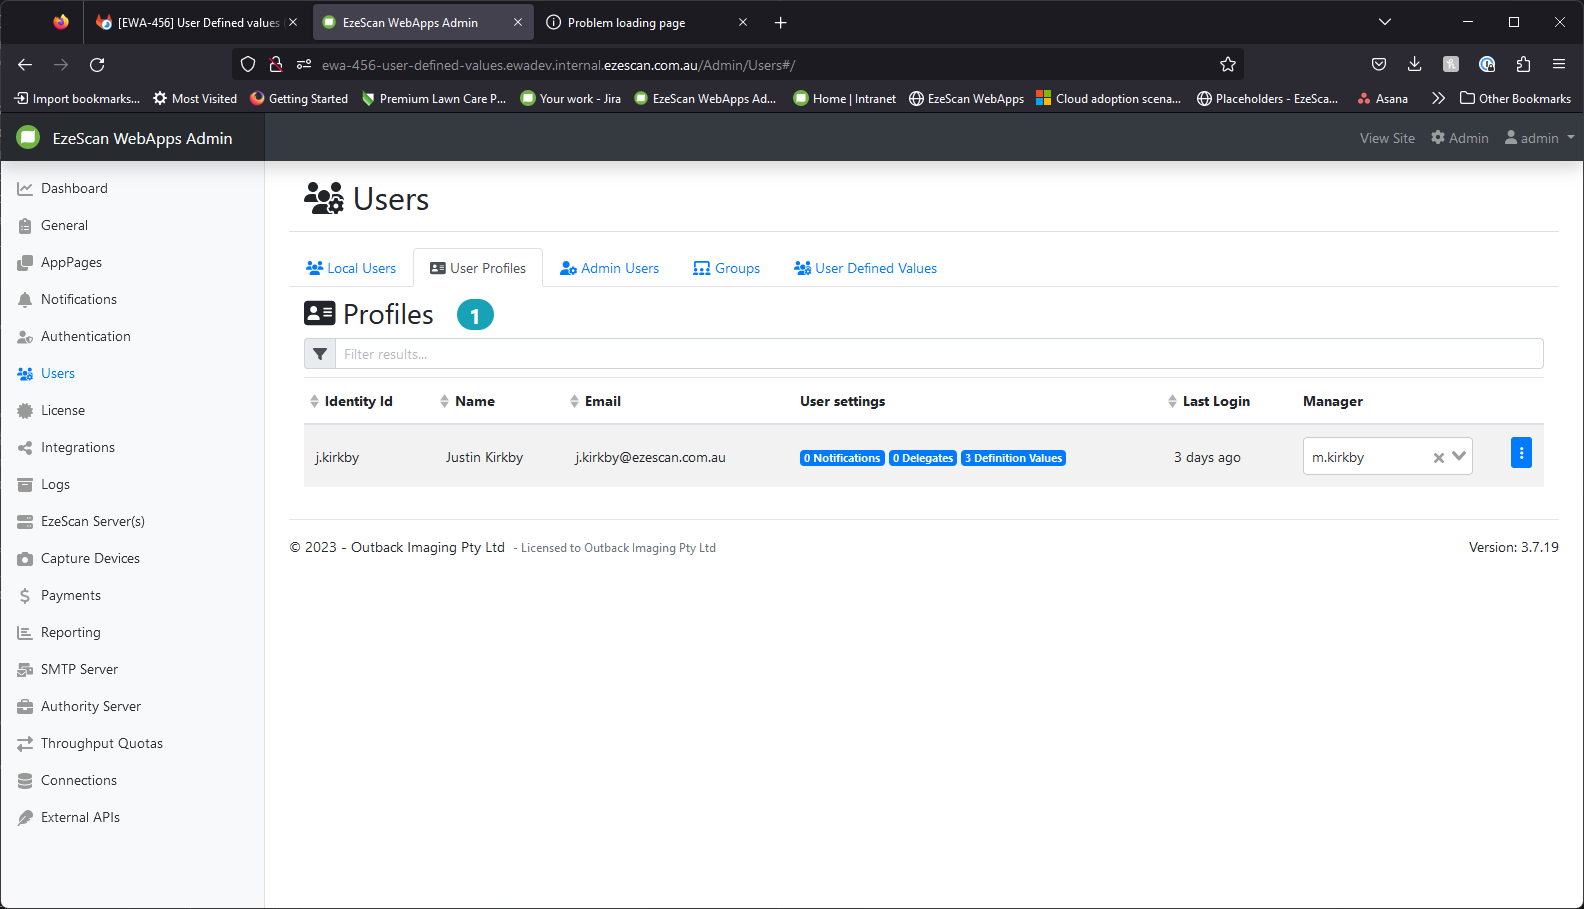The image size is (1584, 909).
Task: Open the admin user dropdown menu
Action: click(x=1540, y=138)
